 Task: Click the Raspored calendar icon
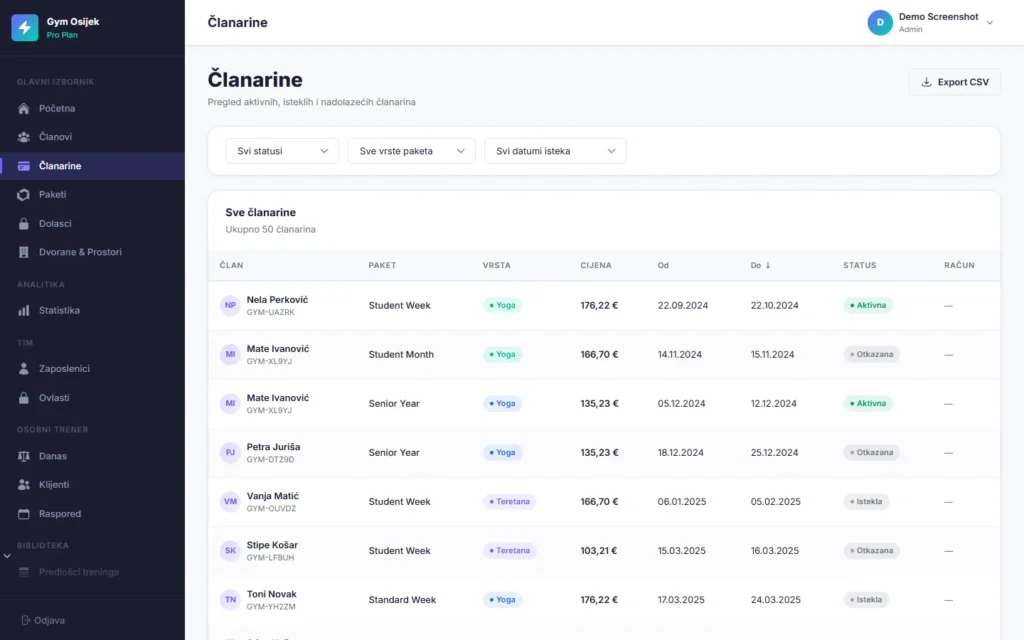(24, 514)
